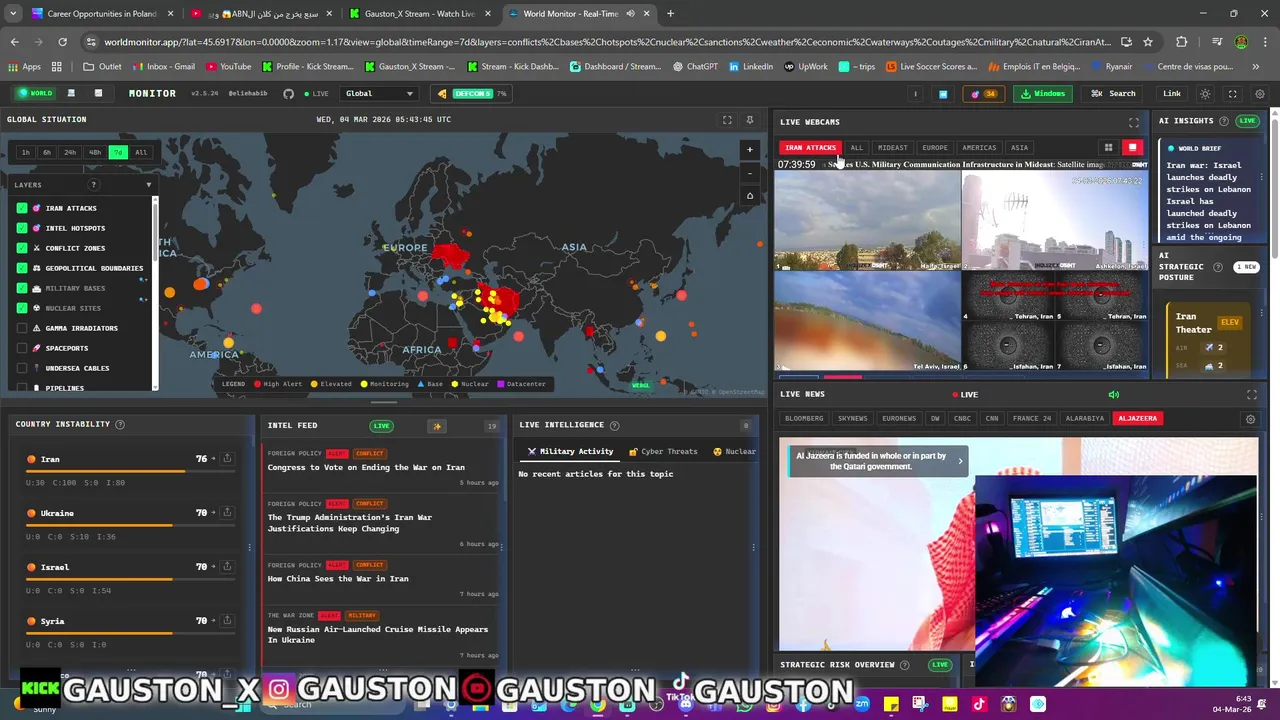Open the Chrome tab search dropdown
Image resolution: width=1280 pixels, height=720 pixels.
(x=15, y=14)
